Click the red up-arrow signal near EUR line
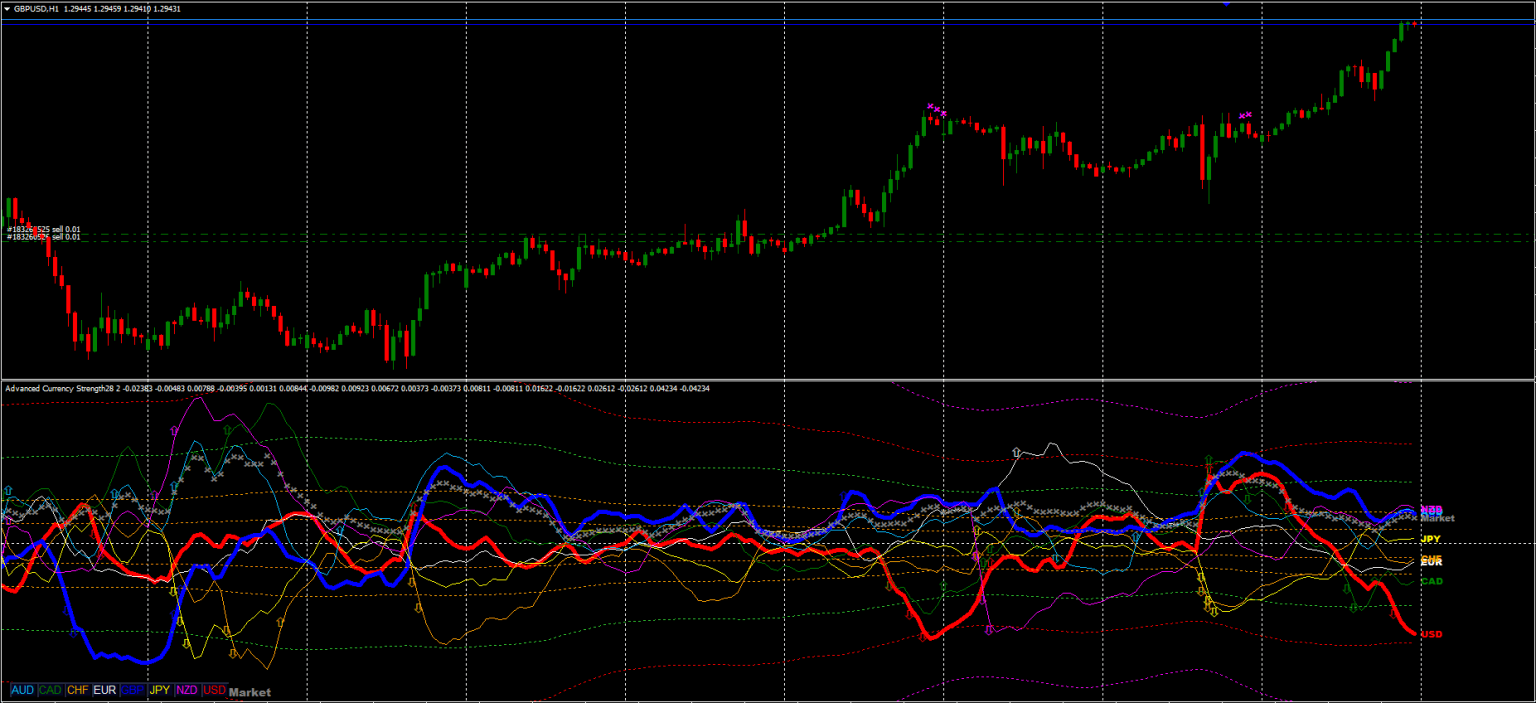The image size is (1536, 703). coord(1208,468)
